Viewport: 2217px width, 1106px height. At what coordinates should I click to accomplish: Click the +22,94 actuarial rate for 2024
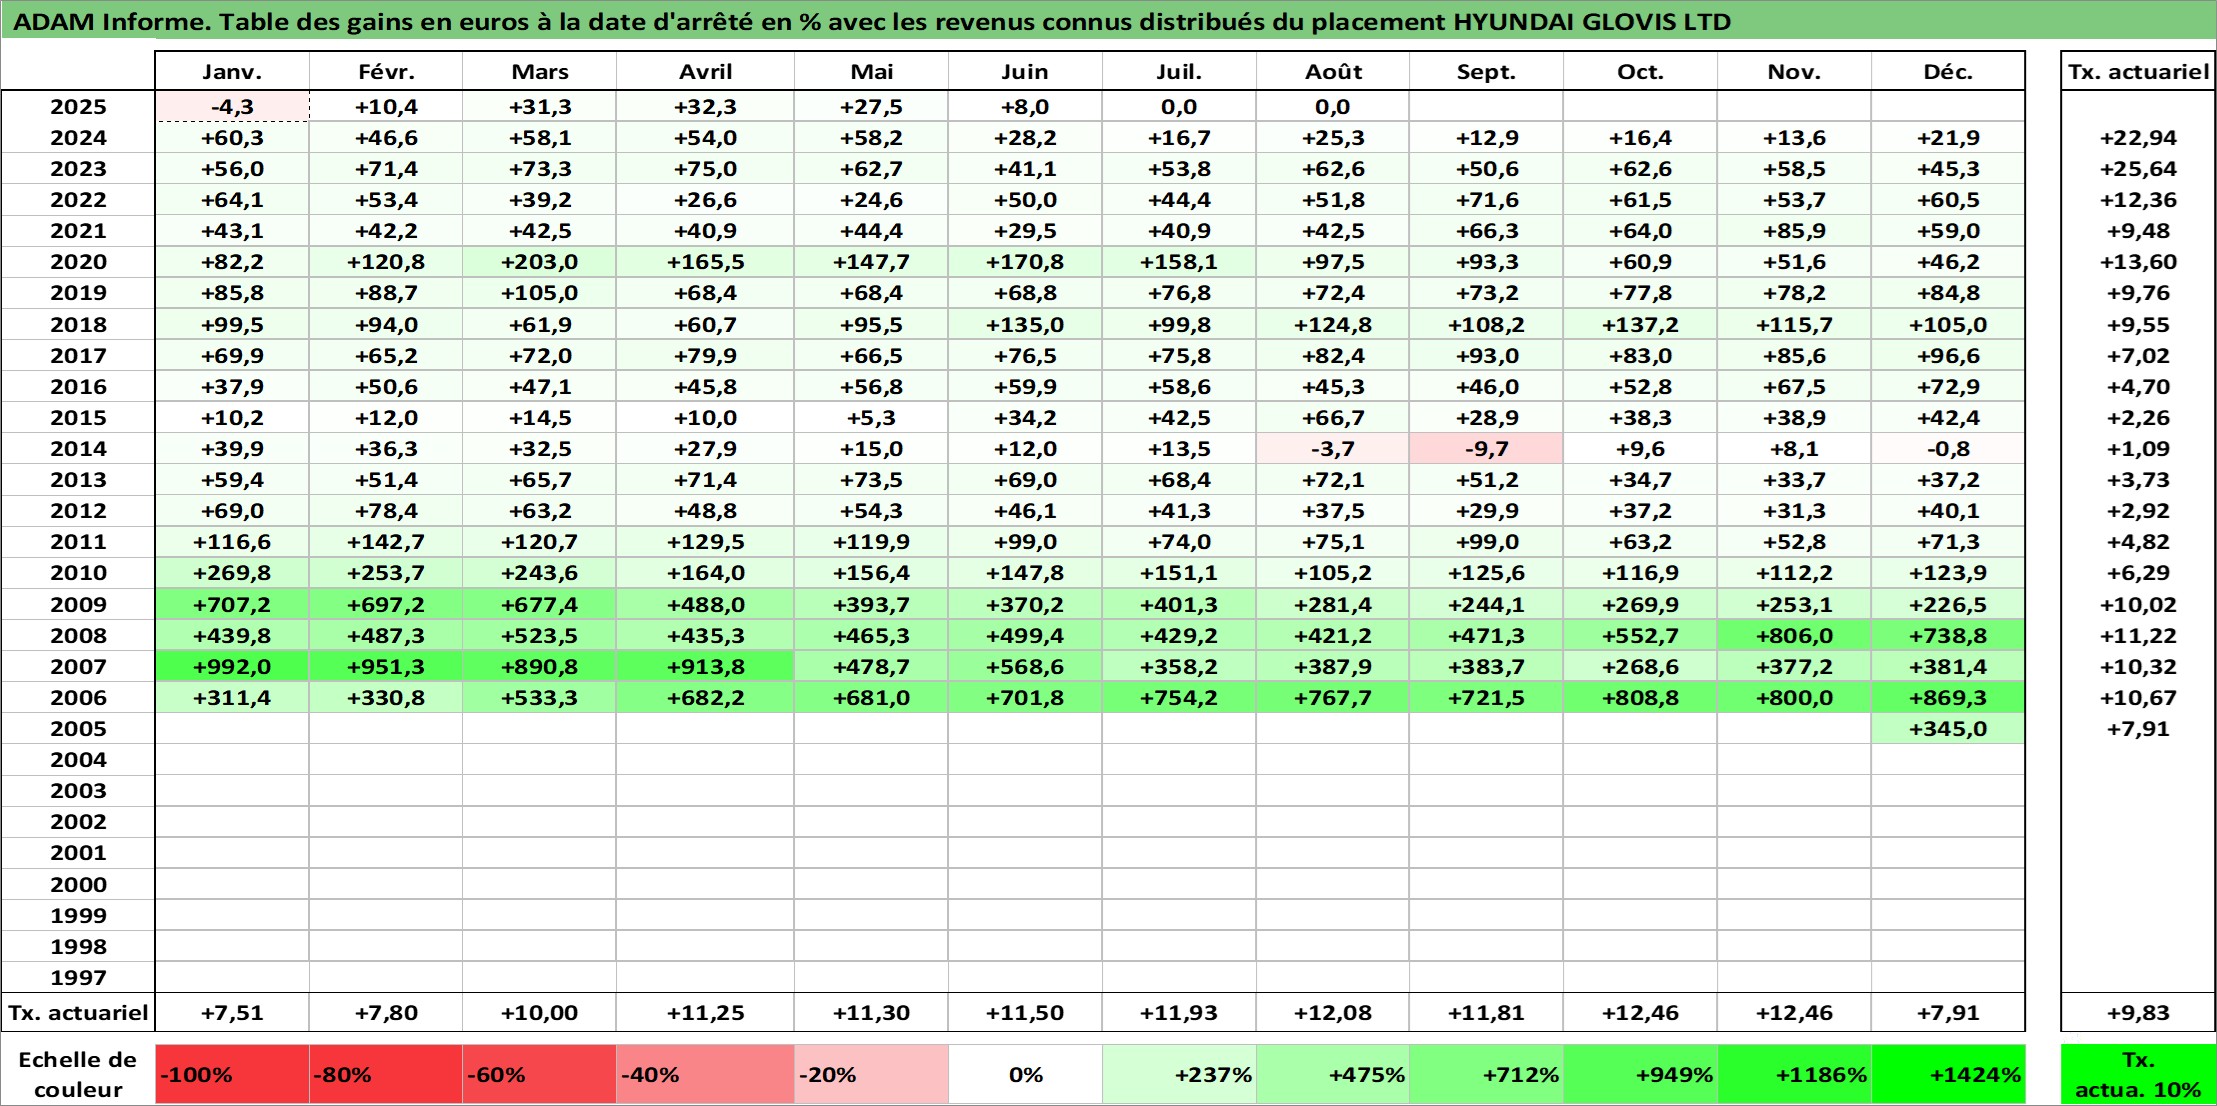point(2138,138)
